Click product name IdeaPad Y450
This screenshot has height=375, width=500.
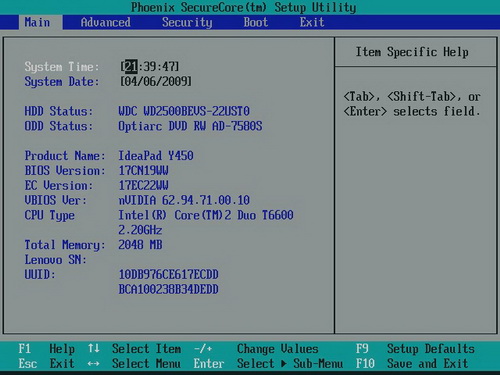156,156
